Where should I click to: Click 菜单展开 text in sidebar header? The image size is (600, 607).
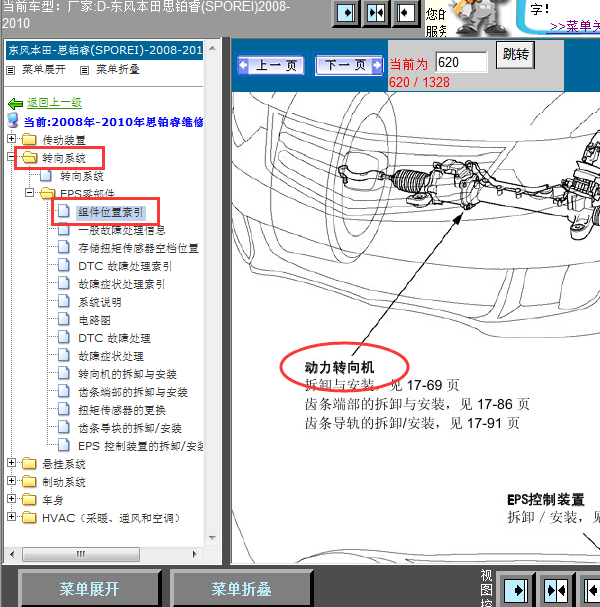pyautogui.click(x=44, y=70)
